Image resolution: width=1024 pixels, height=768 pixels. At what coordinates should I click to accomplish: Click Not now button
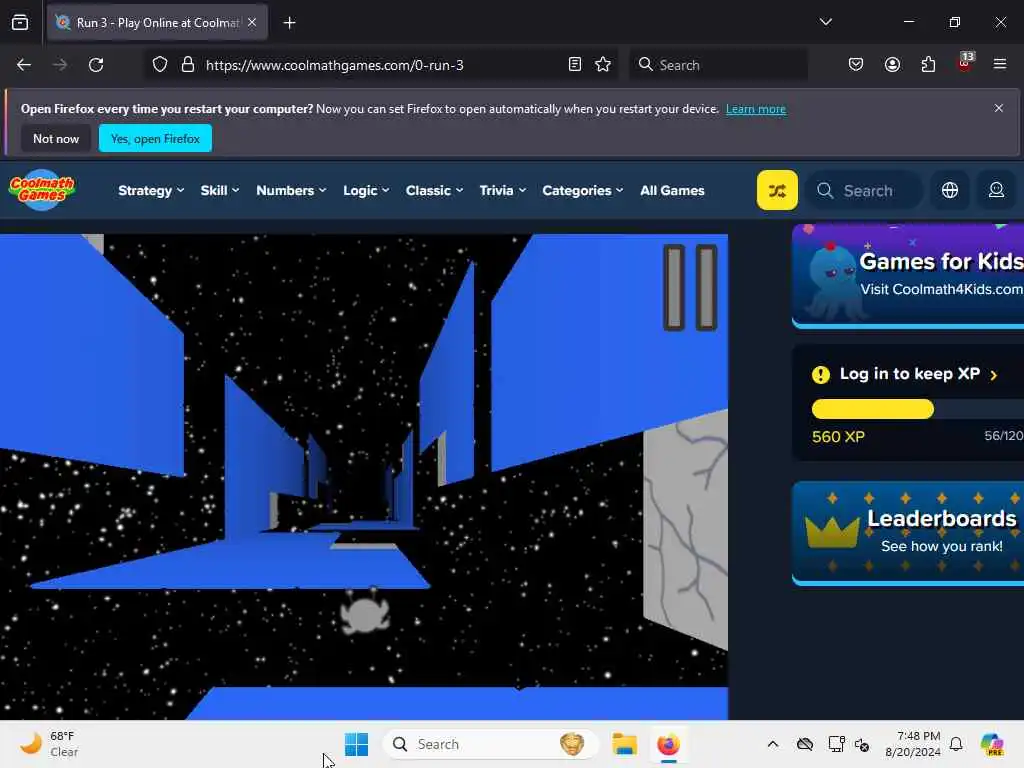pyautogui.click(x=56, y=138)
